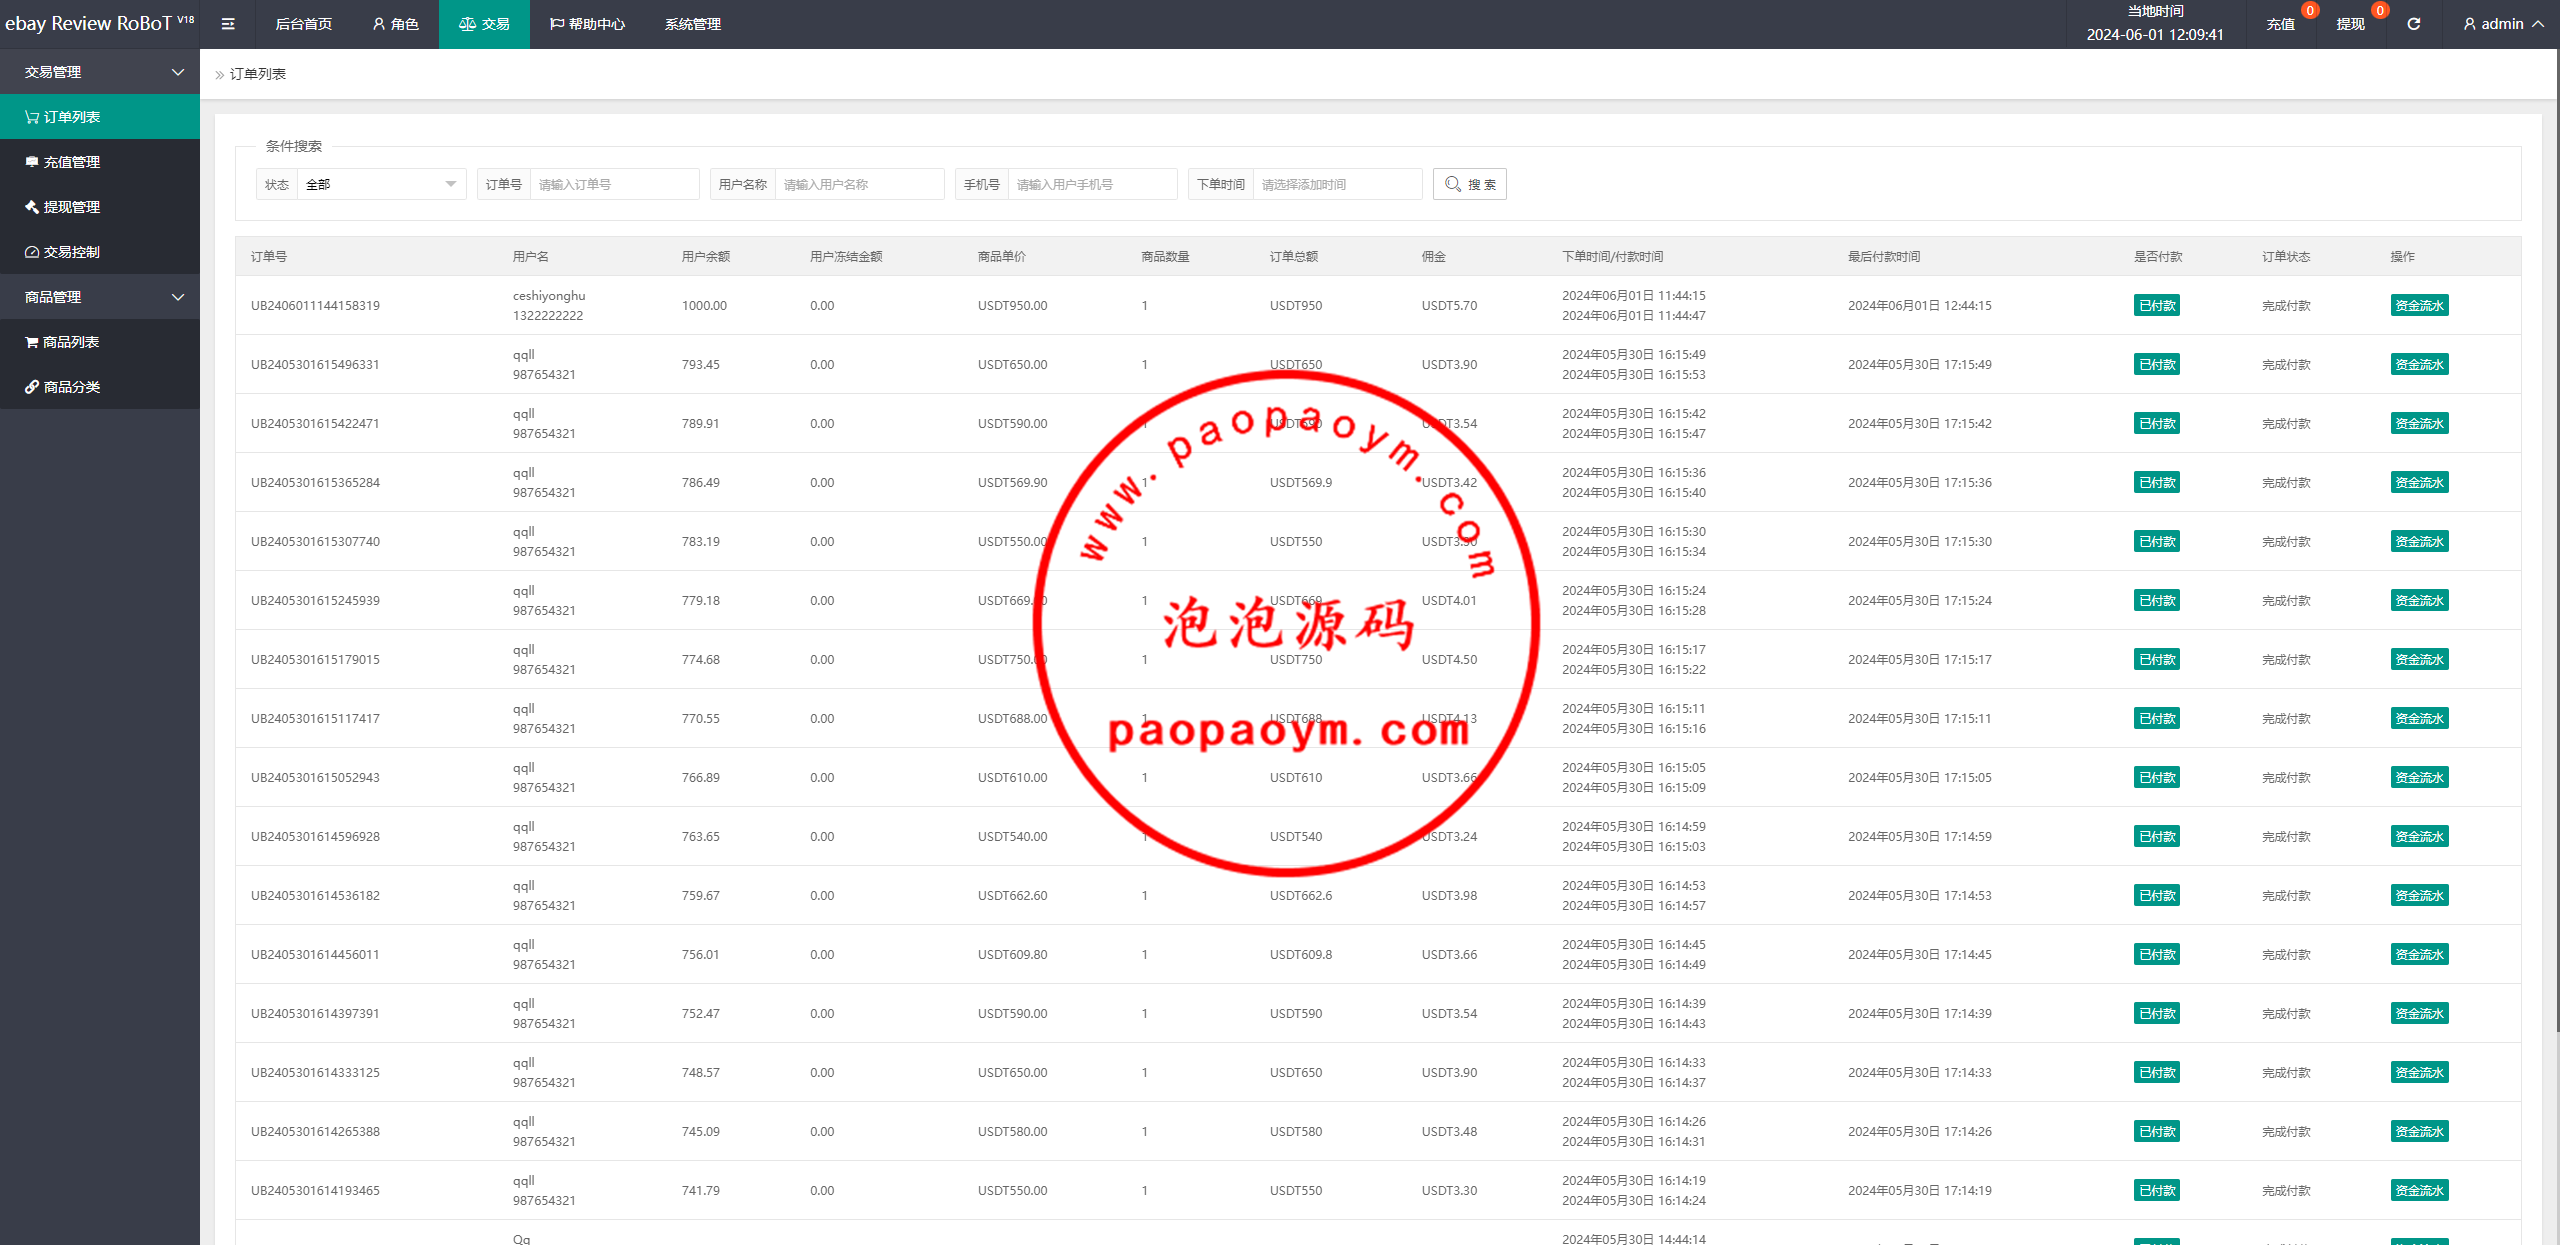Open 提现管理 in the sidebar
2560x1245 pixels.
pos(71,207)
